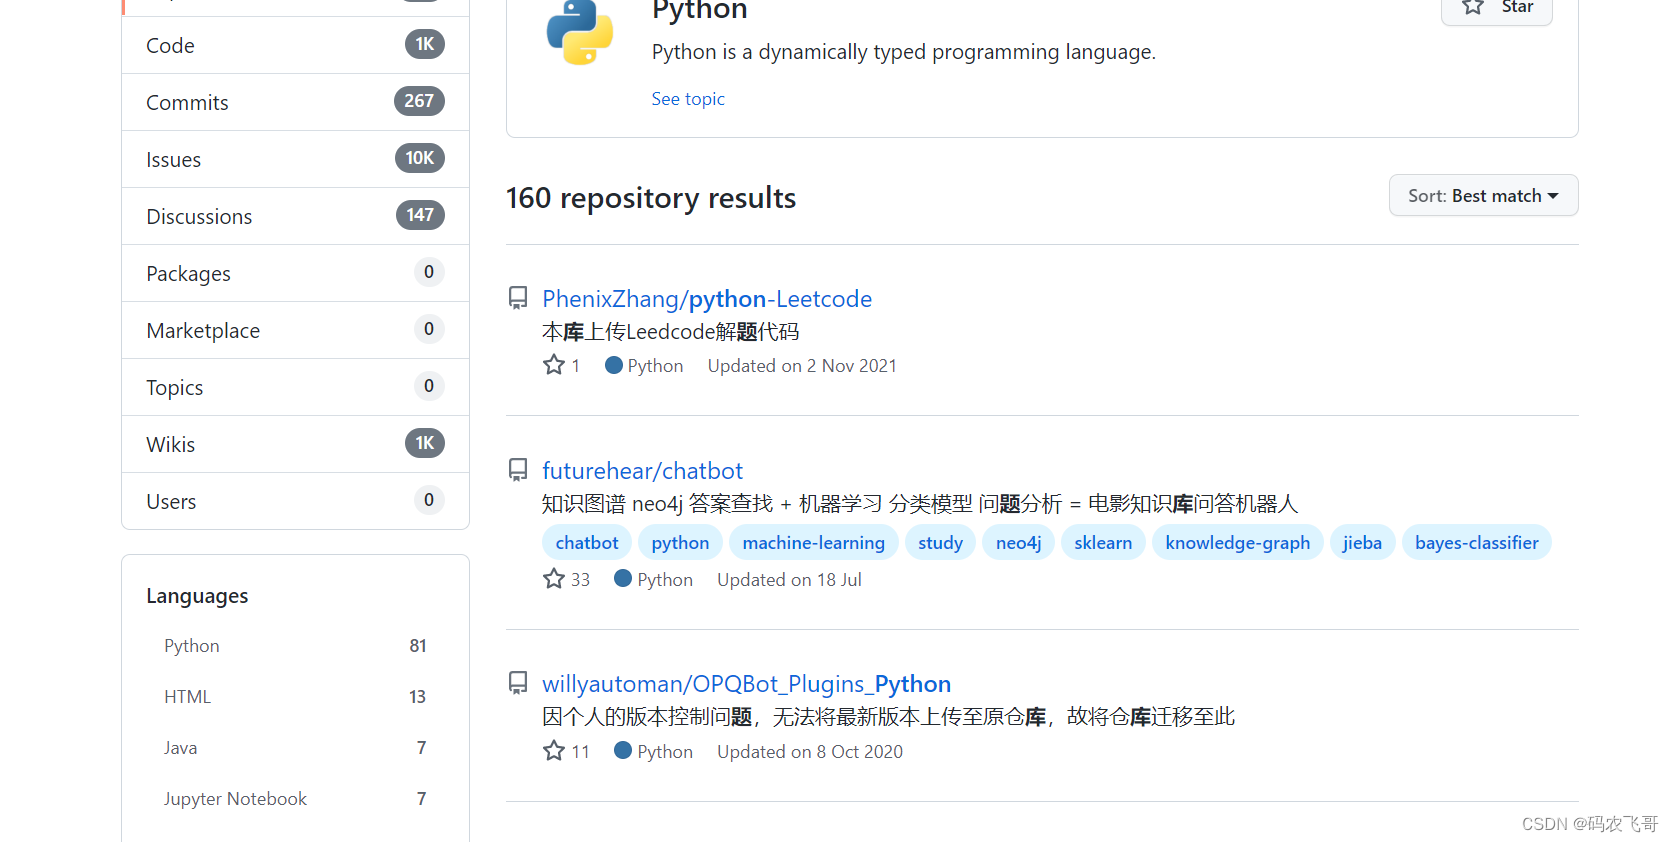Open PhenixZhang/python-Leetcode repository

coord(707,299)
